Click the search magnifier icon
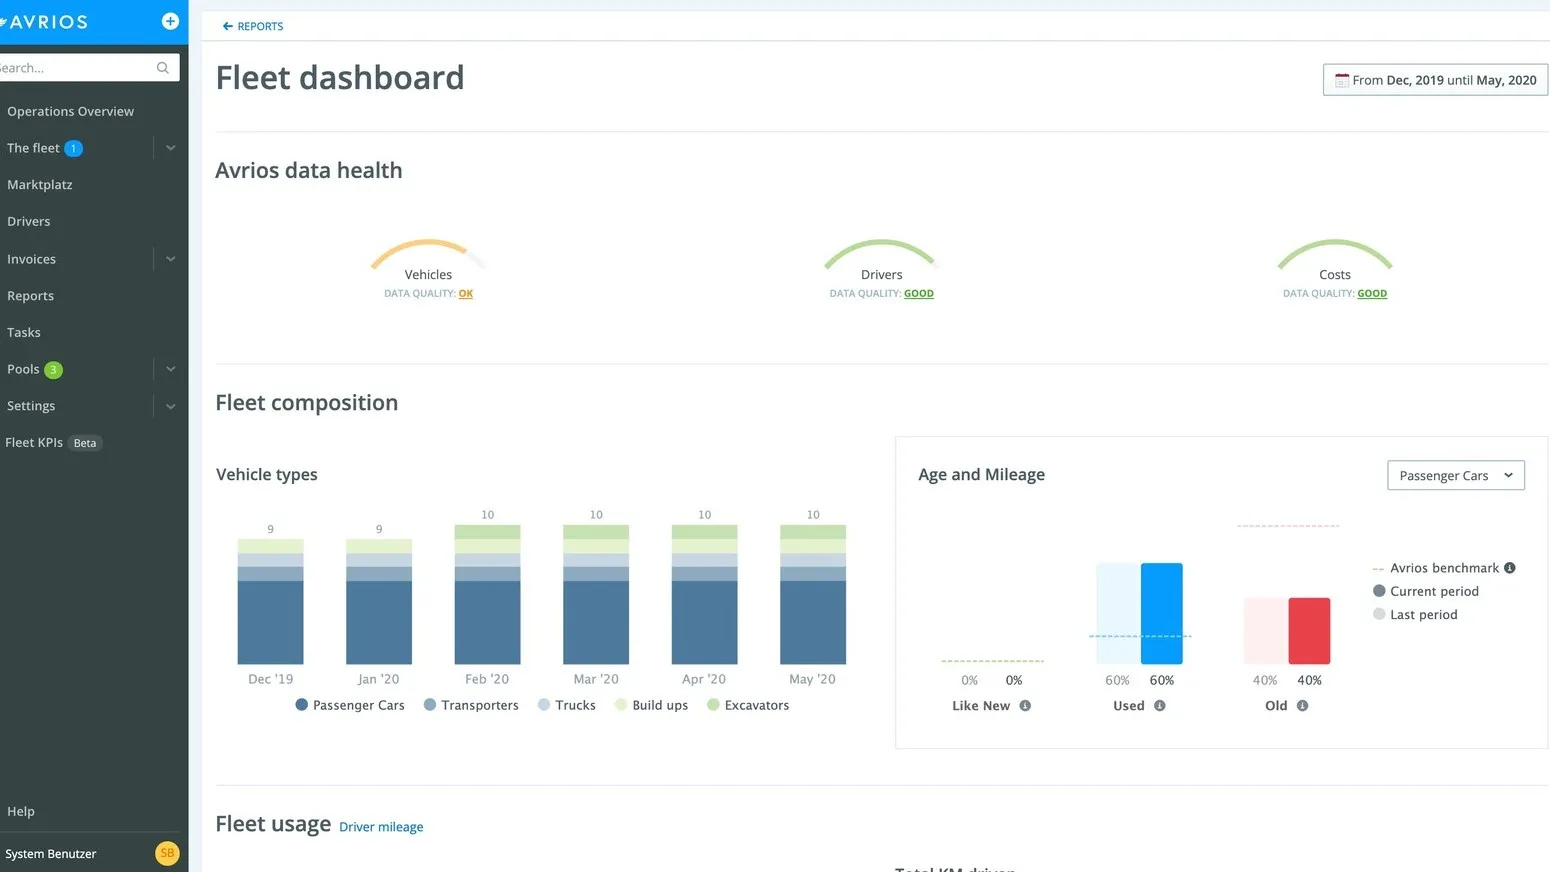The height and width of the screenshot is (872, 1550). pyautogui.click(x=163, y=68)
